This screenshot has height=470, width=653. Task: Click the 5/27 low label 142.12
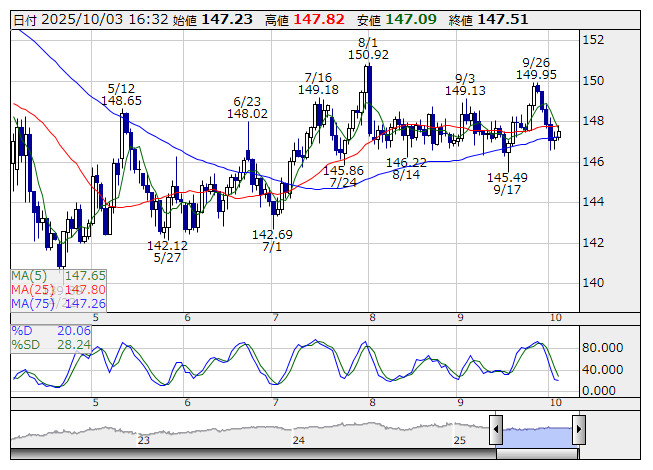pos(167,245)
